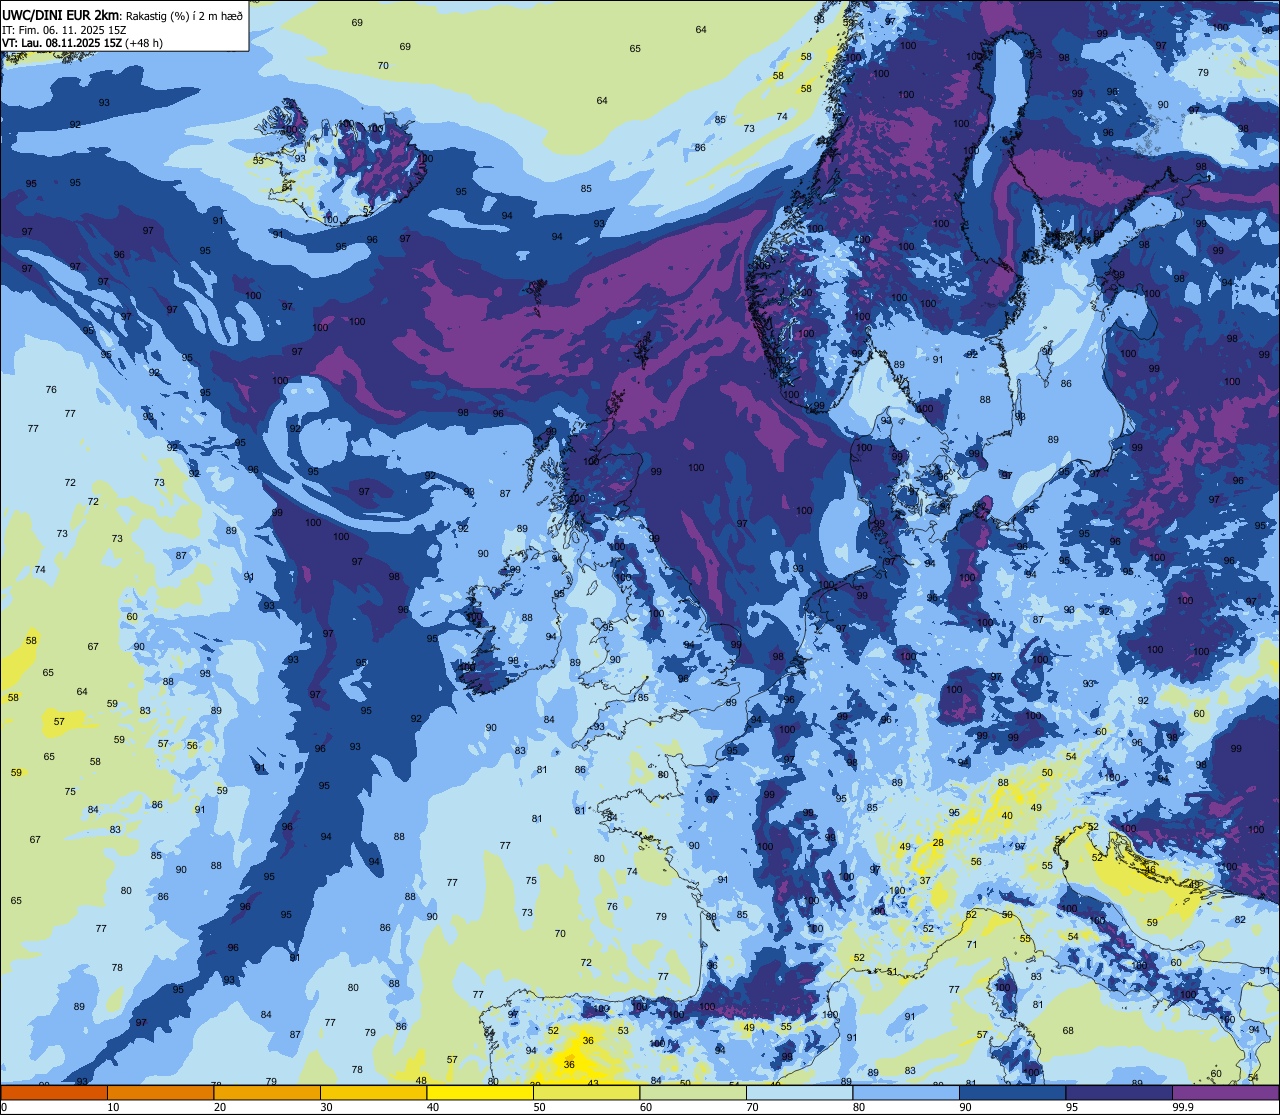Click the '(+48 h)' forecast offset text
This screenshot has height=1115, width=1280.
145,43
